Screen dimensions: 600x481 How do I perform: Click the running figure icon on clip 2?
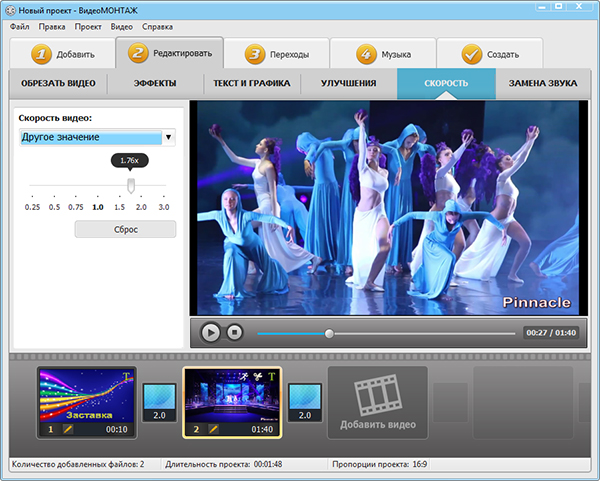(x=243, y=377)
